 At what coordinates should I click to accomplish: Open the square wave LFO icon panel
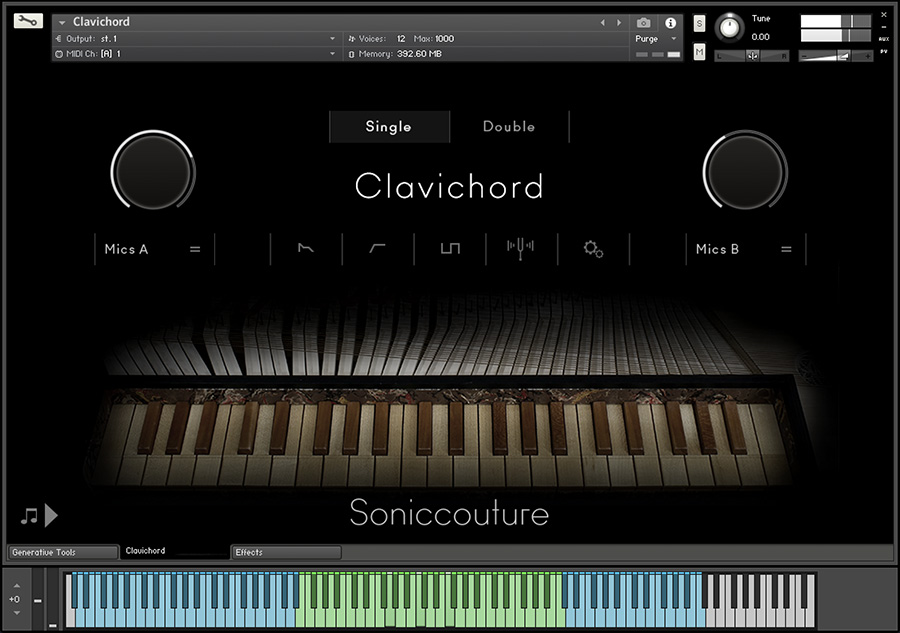point(450,248)
